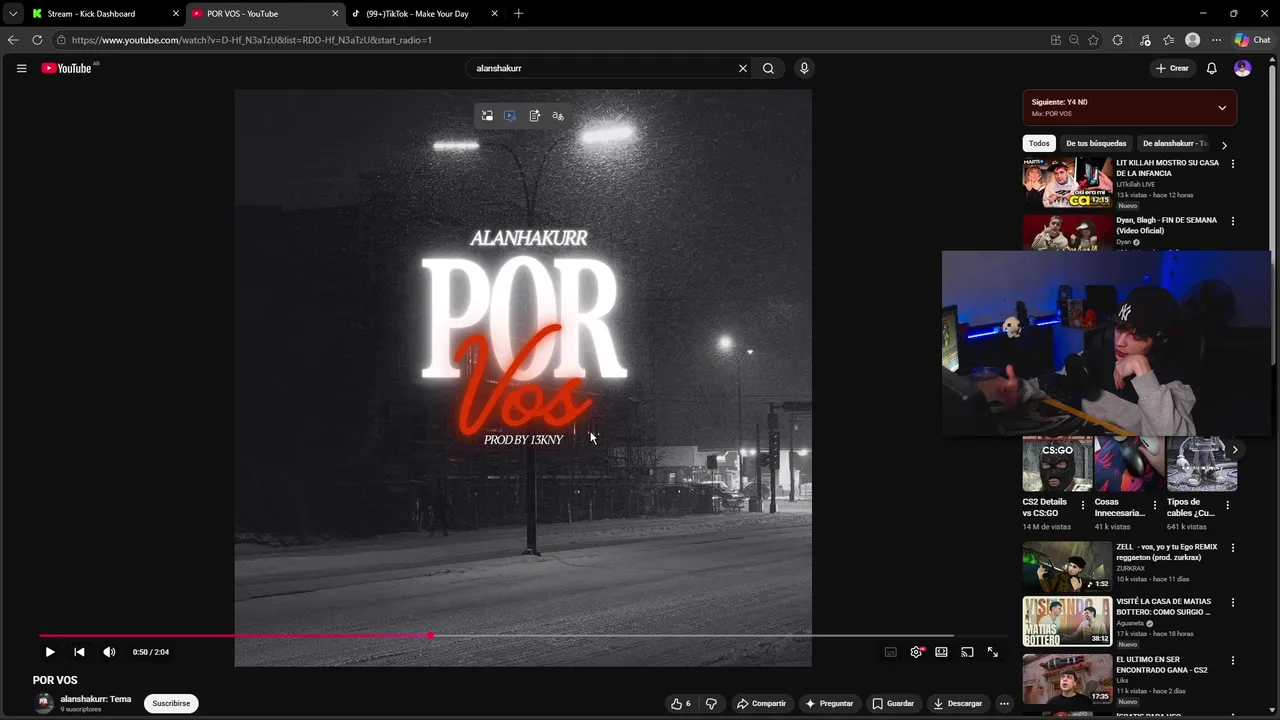The width and height of the screenshot is (1280, 720).
Task: Save video with the Guardar button
Action: click(x=893, y=703)
